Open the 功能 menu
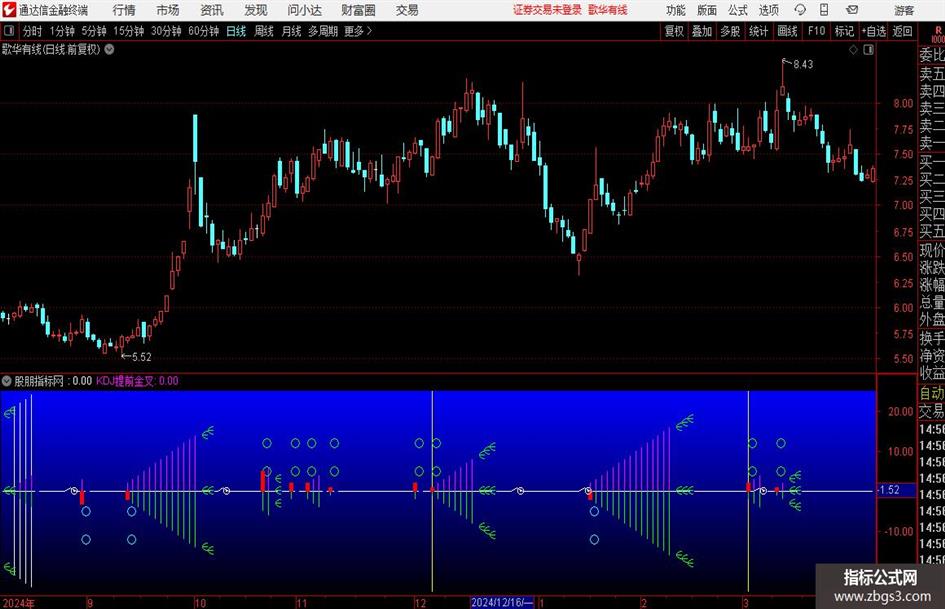Viewport: 945px width, 609px height. point(676,10)
